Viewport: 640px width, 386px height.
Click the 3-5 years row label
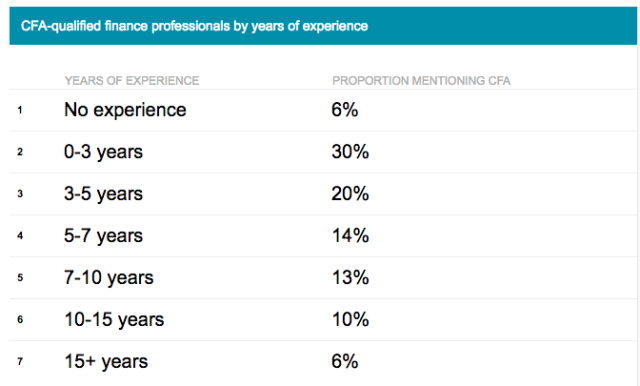[x=103, y=194]
